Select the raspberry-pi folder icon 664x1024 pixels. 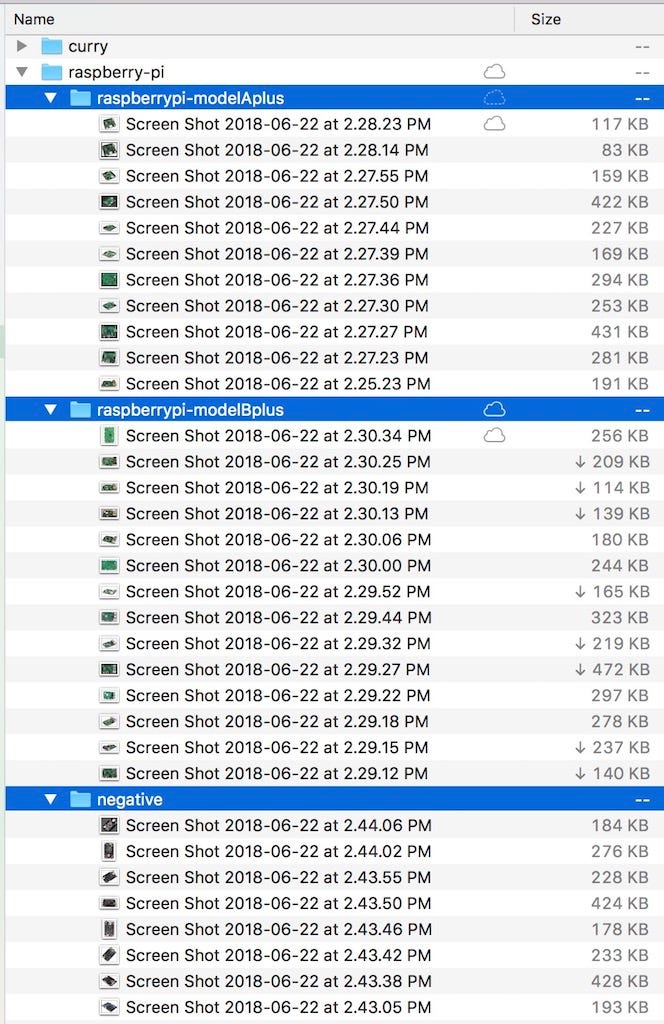pyautogui.click(x=51, y=72)
